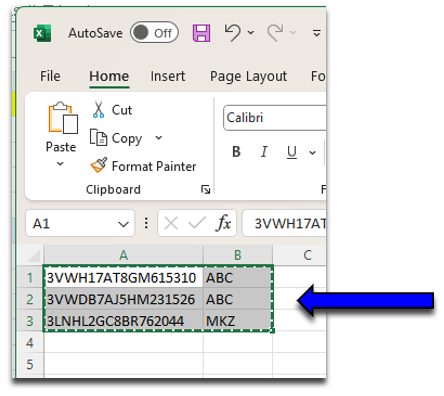444x396 pixels.
Task: Expand the Paste options arrow
Action: 60,163
